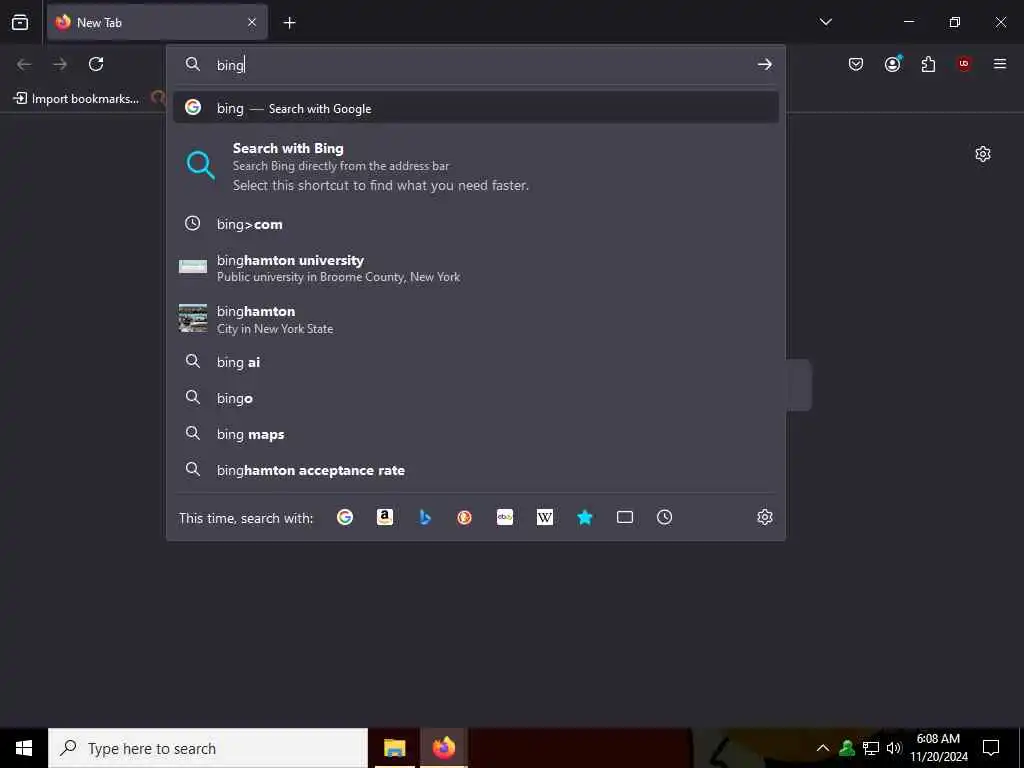
Task: Search this time with Google icon
Action: (x=345, y=517)
